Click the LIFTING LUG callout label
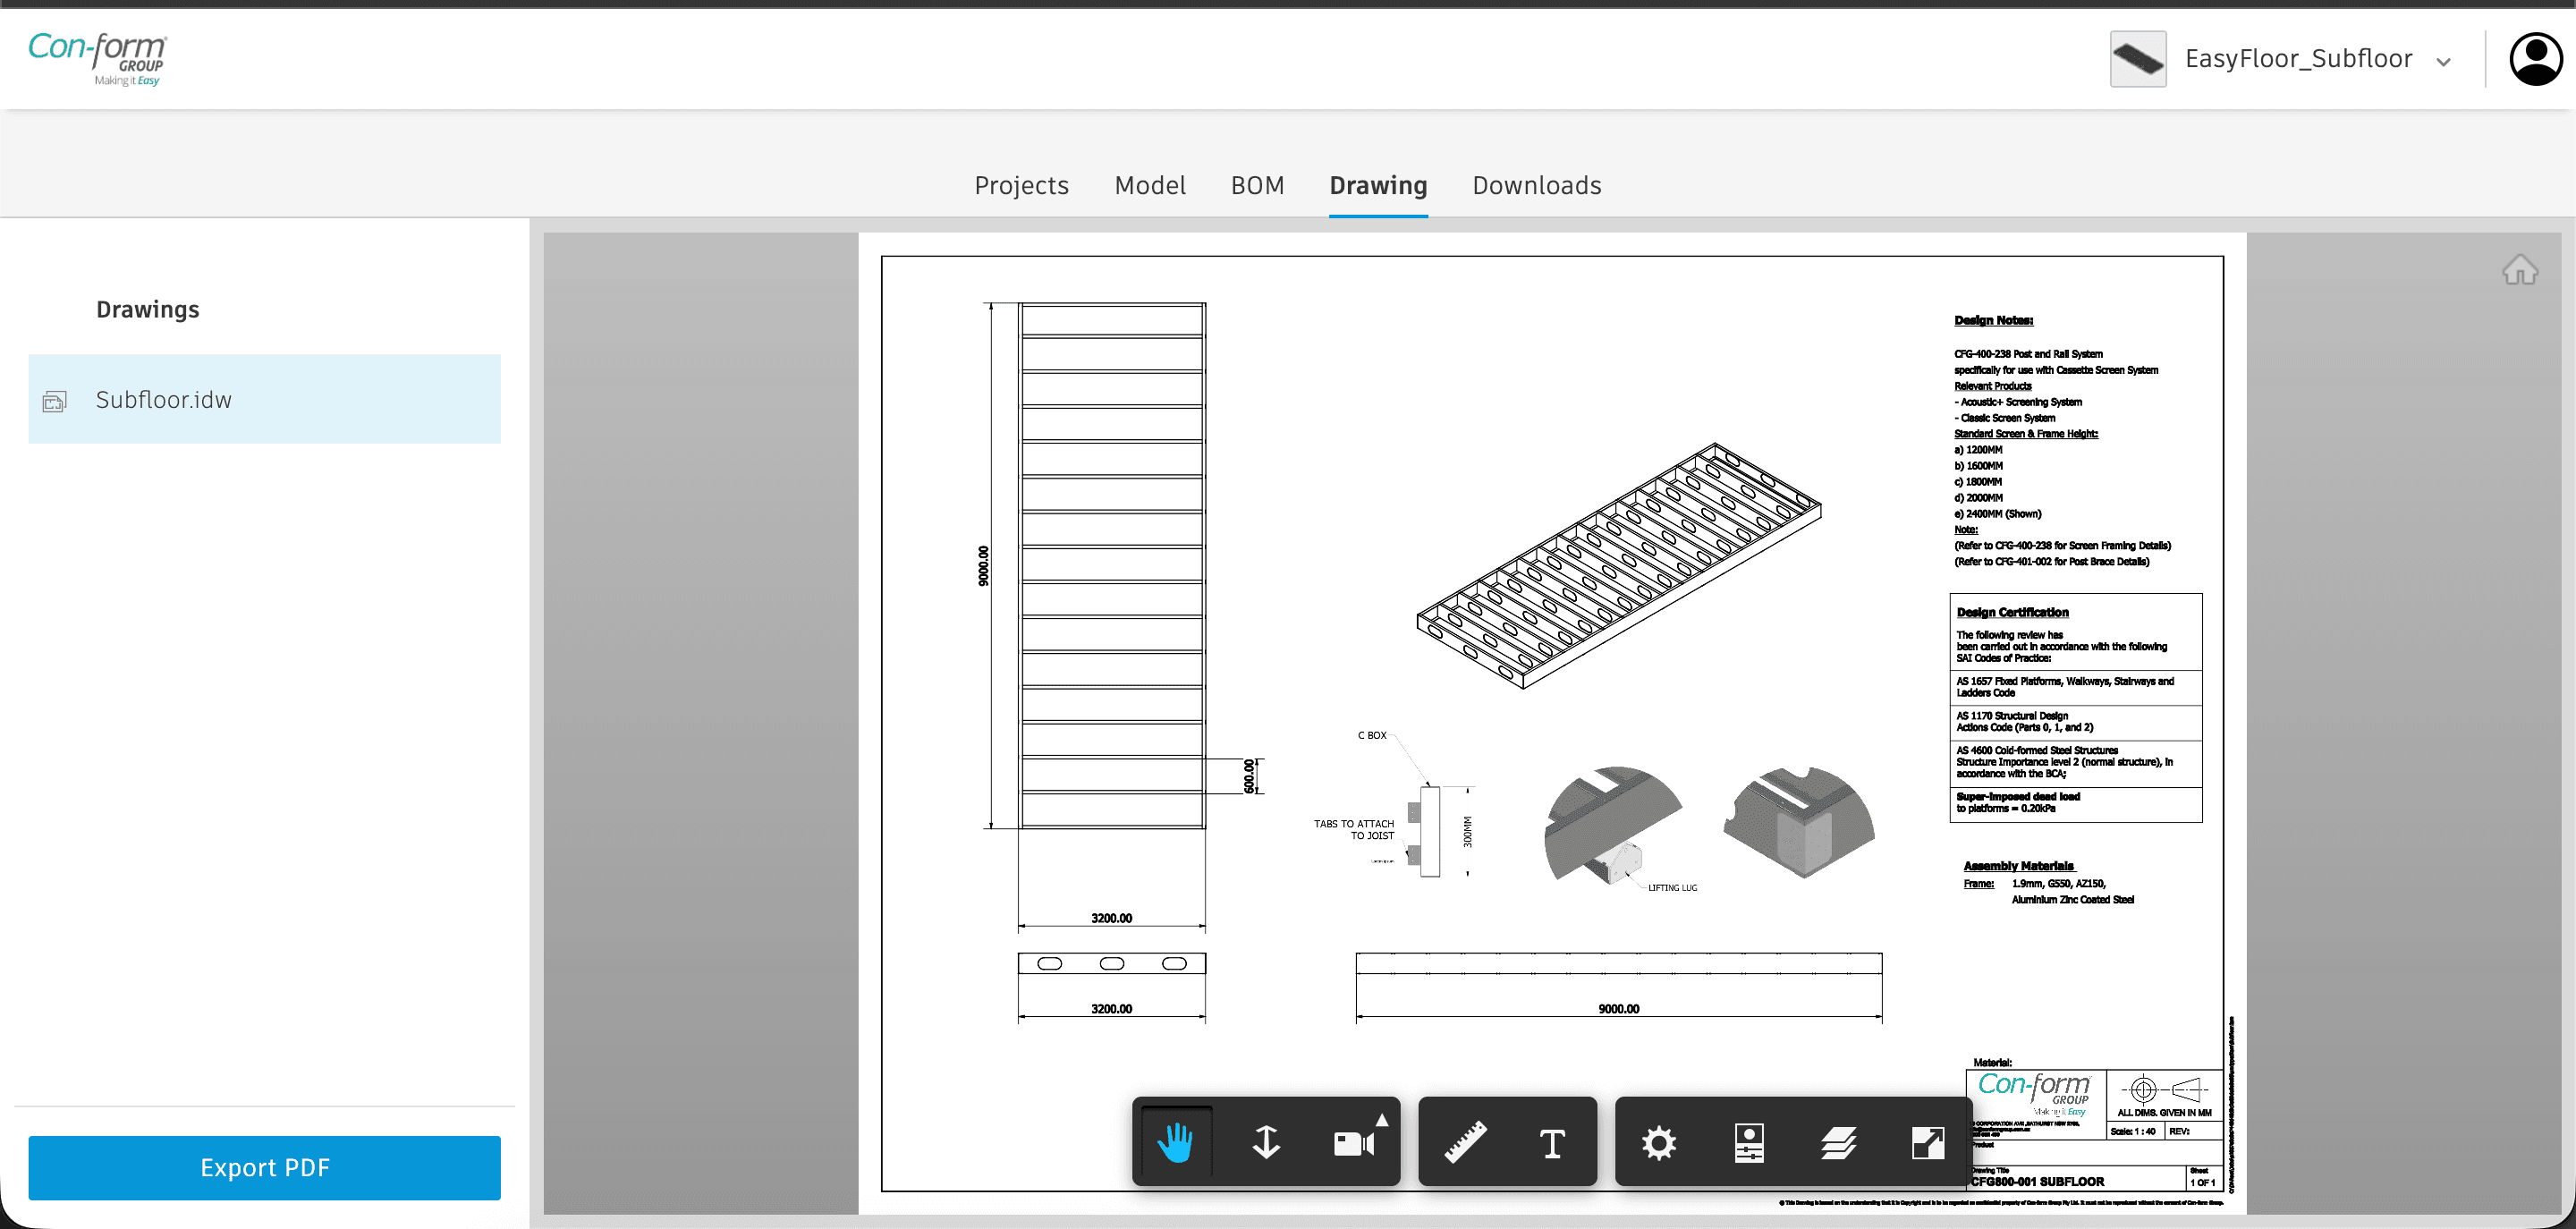 [1672, 888]
